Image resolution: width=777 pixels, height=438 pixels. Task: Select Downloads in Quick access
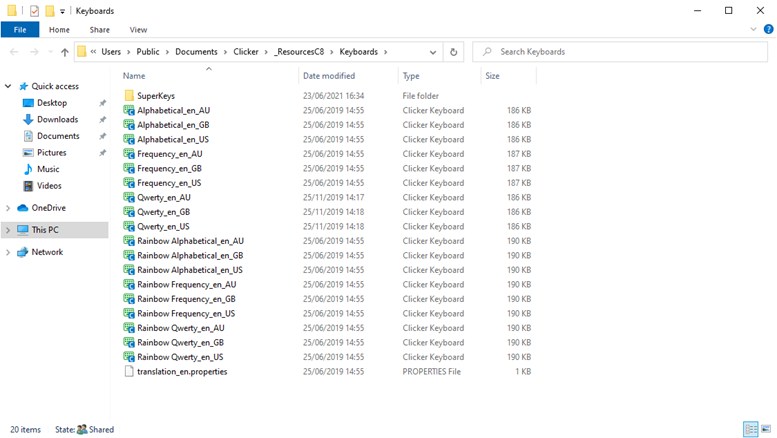tap(58, 120)
